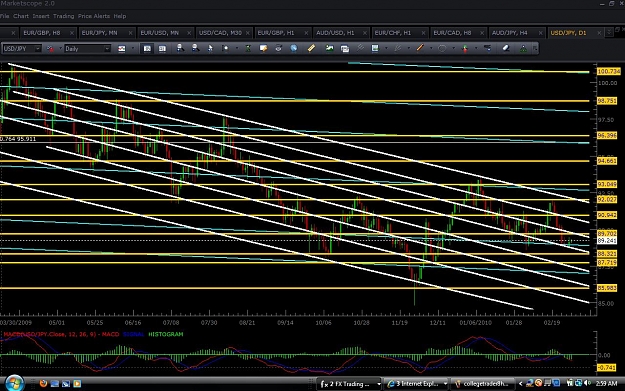Open the Insert menu
The image size is (625, 391).
coord(41,16)
